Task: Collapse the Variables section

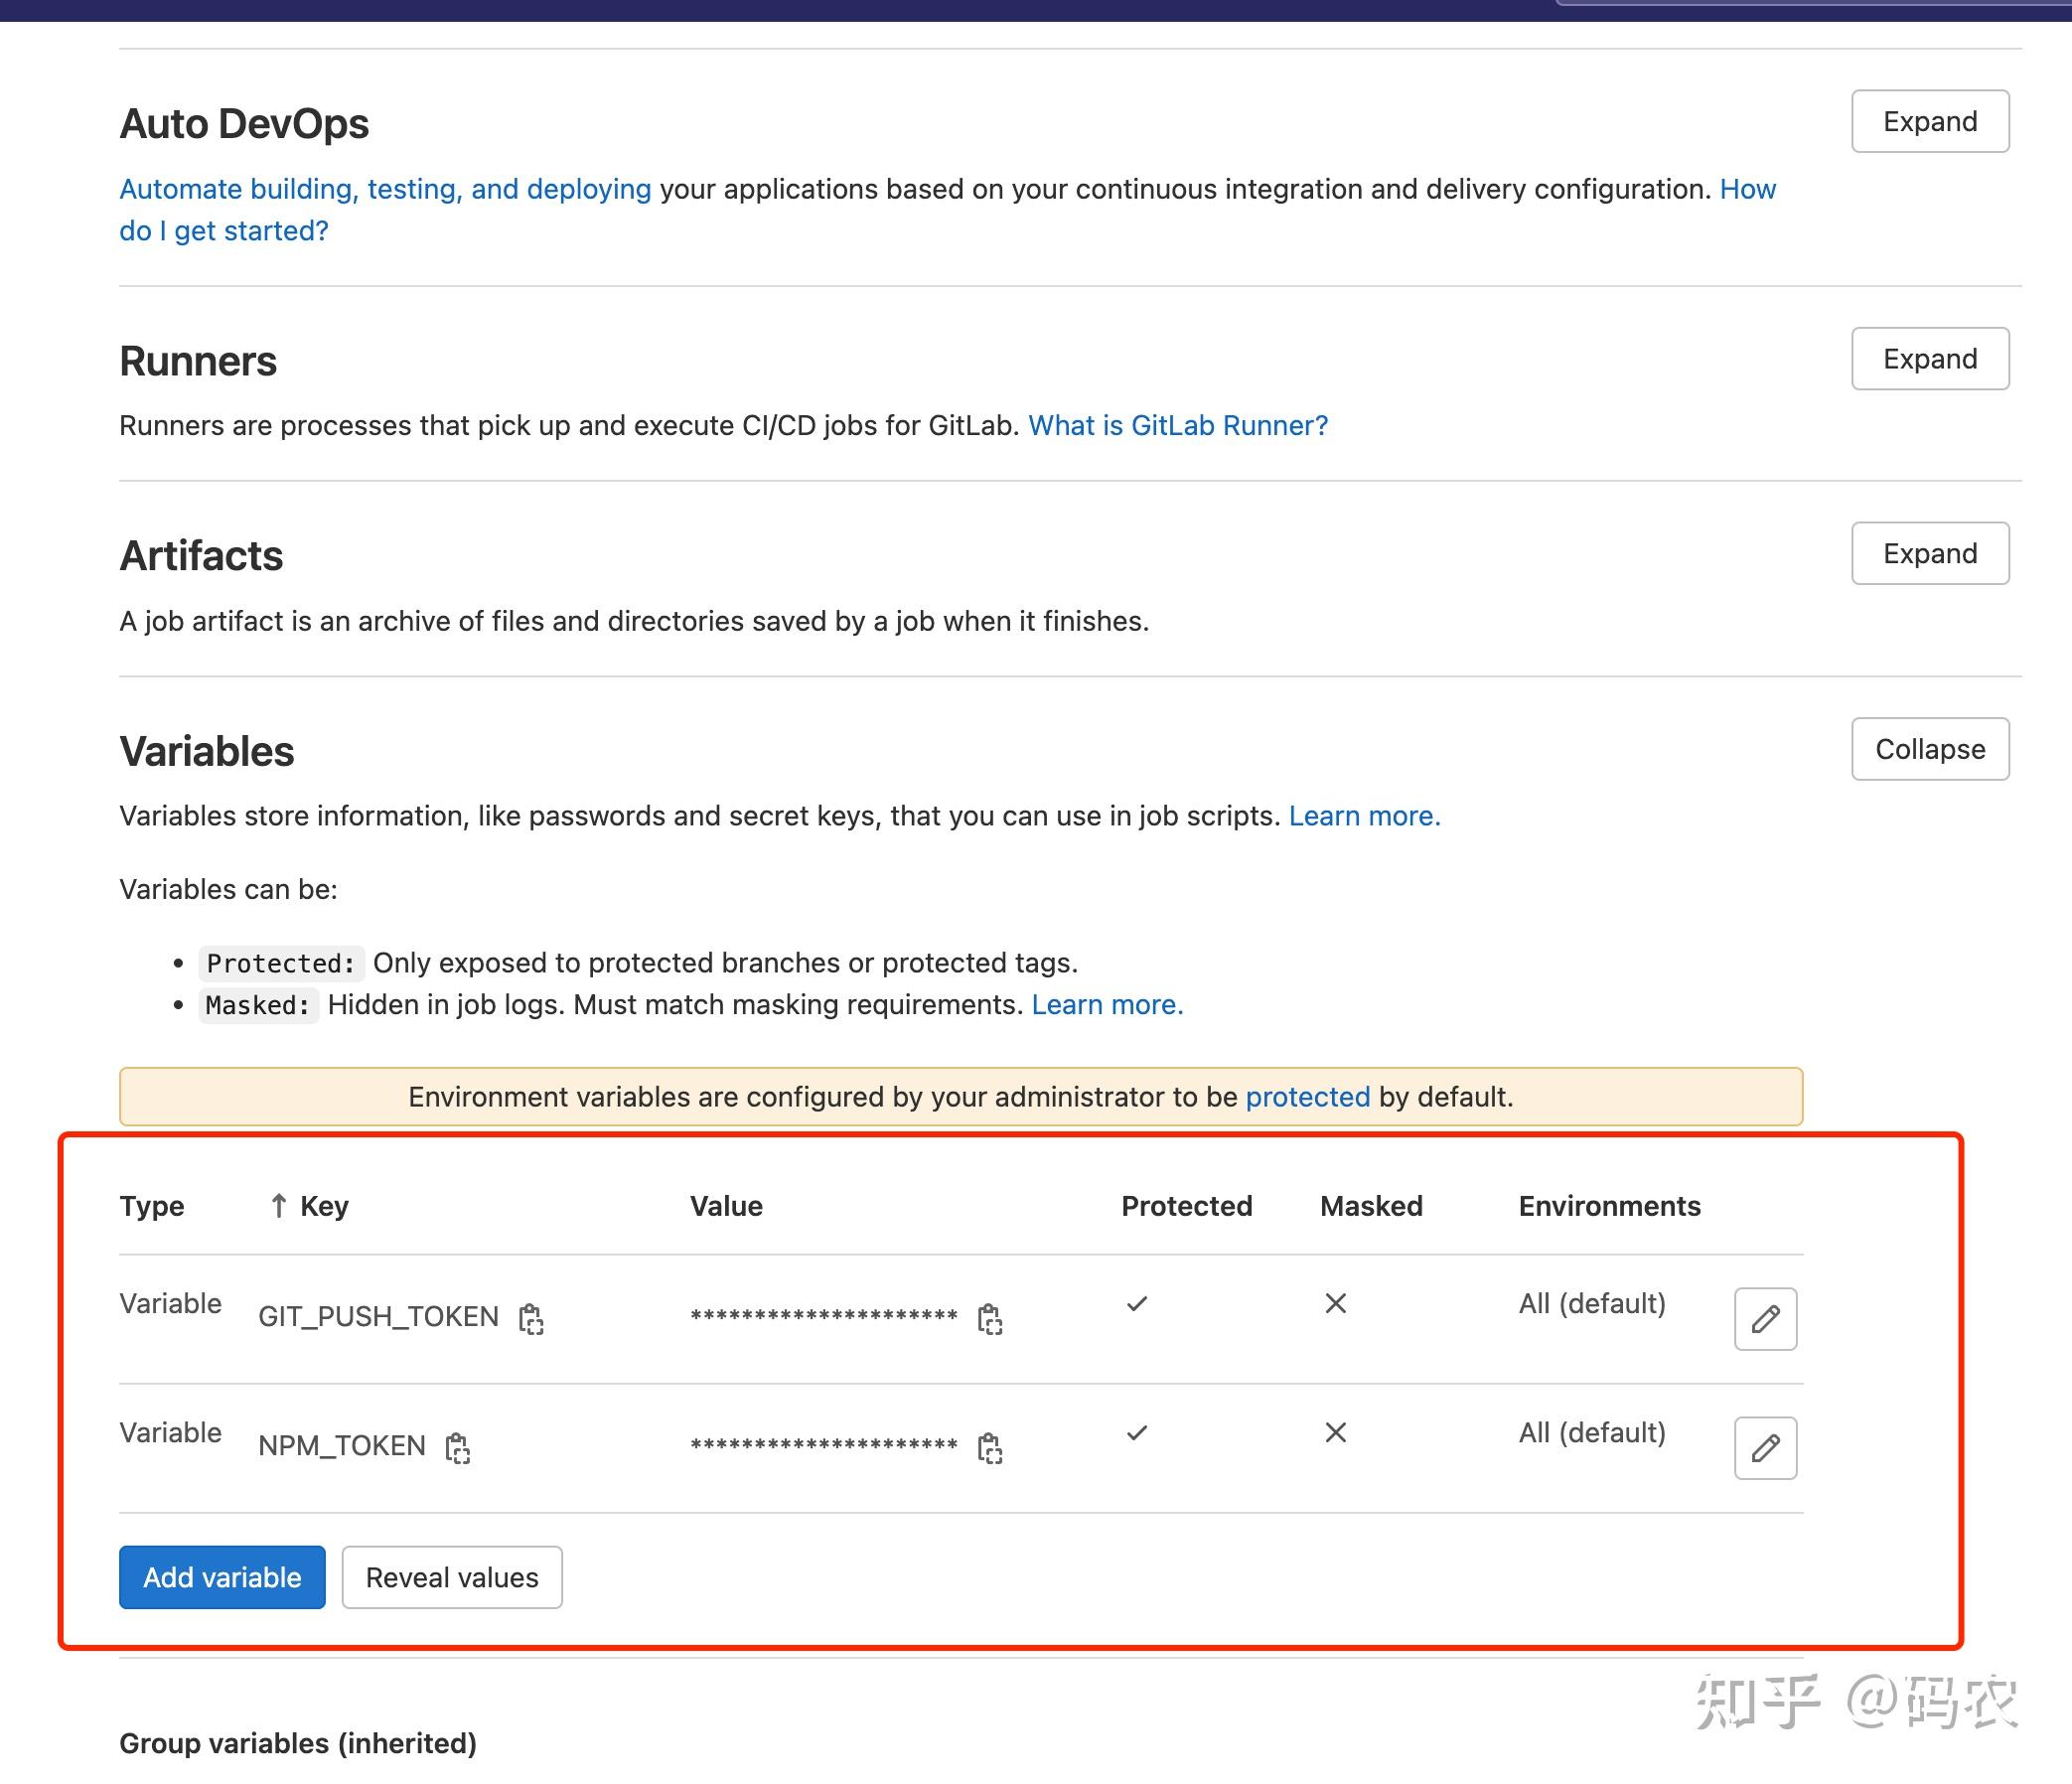Action: 1929,749
